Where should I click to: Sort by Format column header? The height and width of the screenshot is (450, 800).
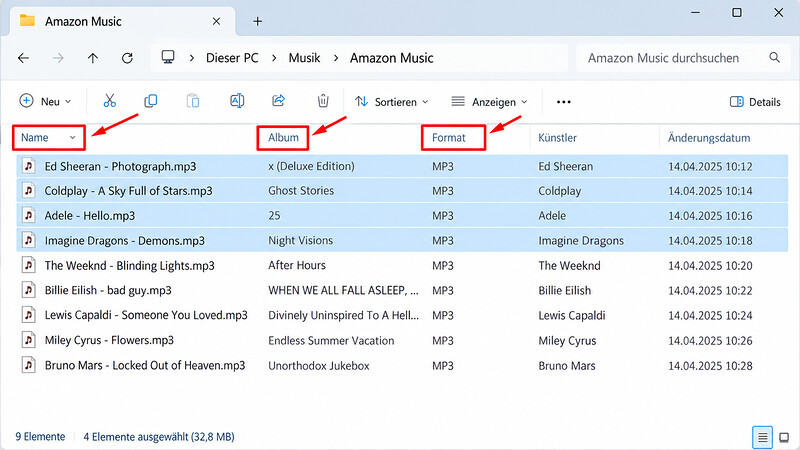click(448, 138)
